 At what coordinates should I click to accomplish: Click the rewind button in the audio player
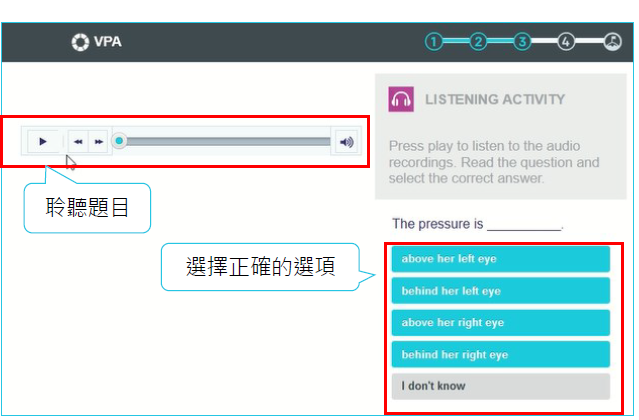pos(78,142)
